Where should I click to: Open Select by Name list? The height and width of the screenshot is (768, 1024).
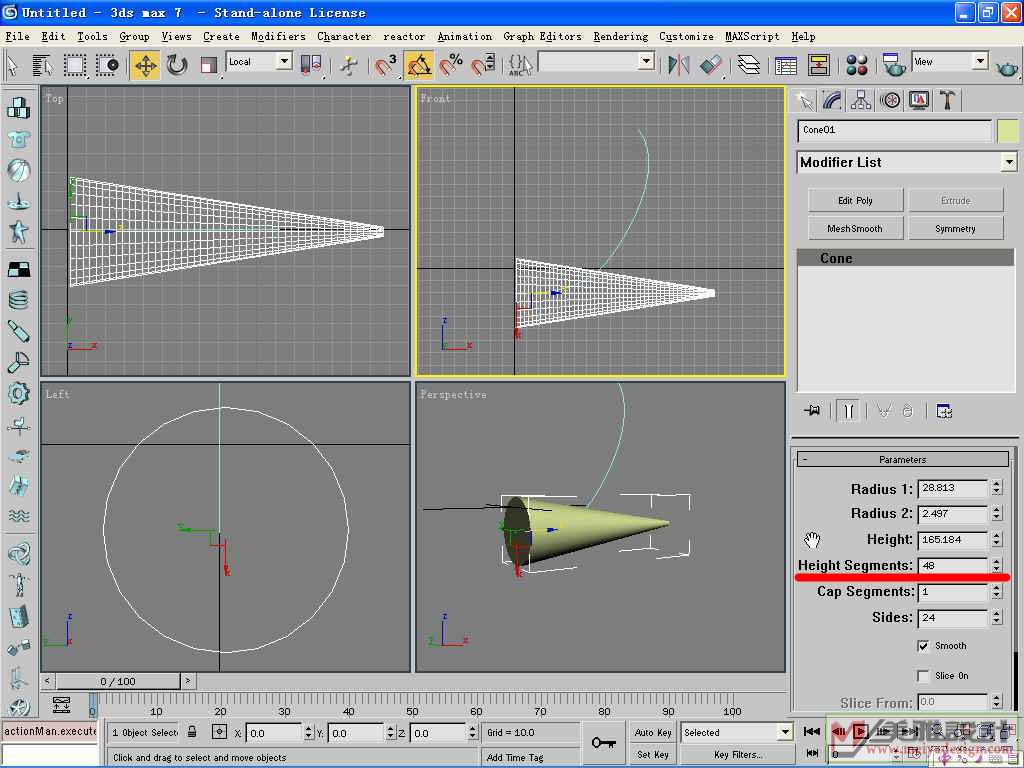click(42, 65)
